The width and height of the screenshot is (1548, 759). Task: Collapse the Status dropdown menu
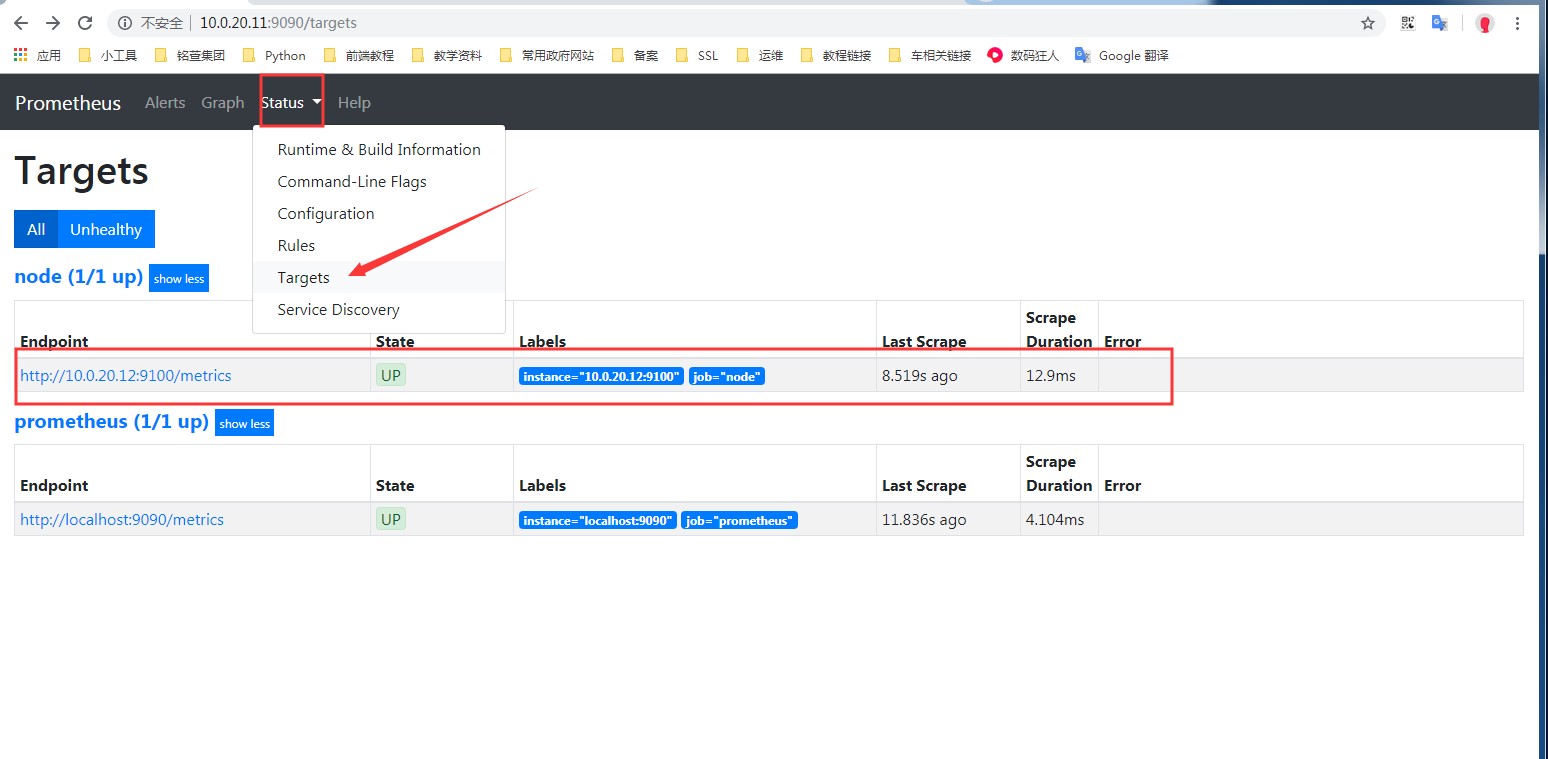tap(291, 102)
